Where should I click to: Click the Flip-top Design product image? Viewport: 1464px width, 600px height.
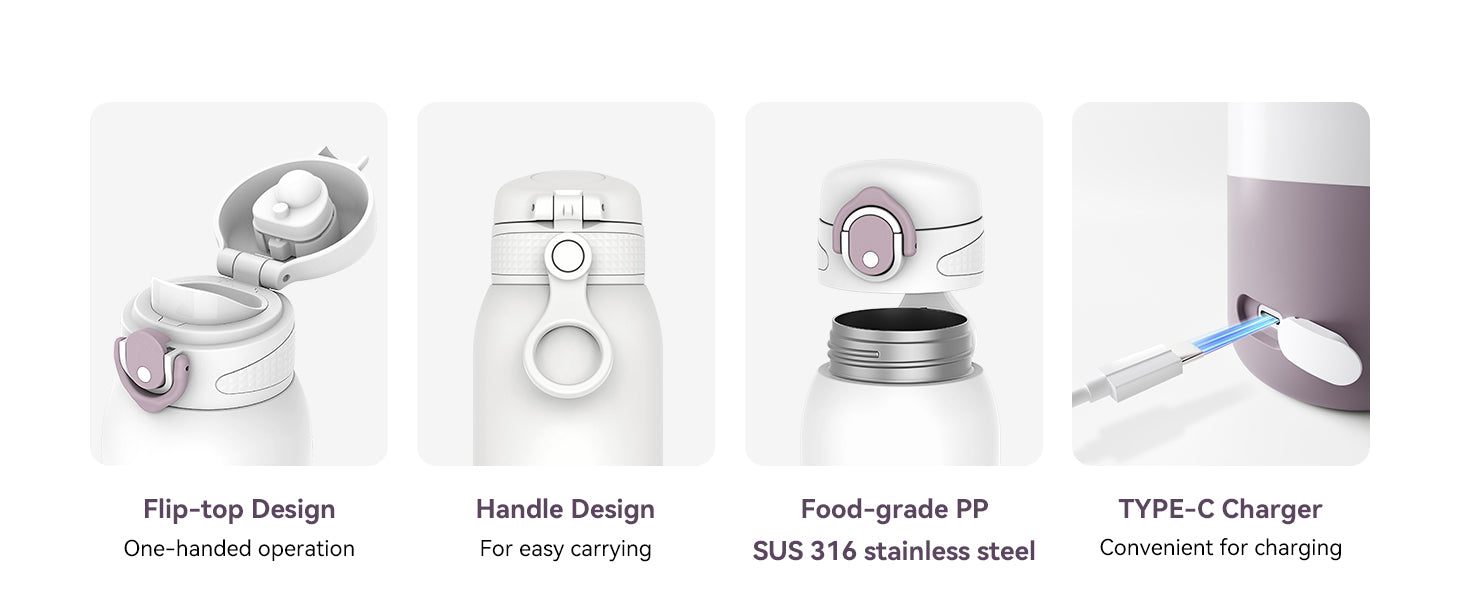pyautogui.click(x=239, y=284)
